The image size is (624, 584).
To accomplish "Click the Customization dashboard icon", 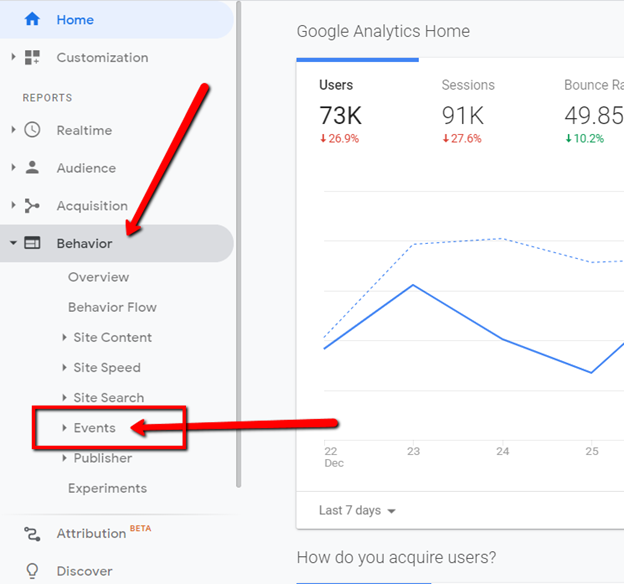I will pos(32,57).
